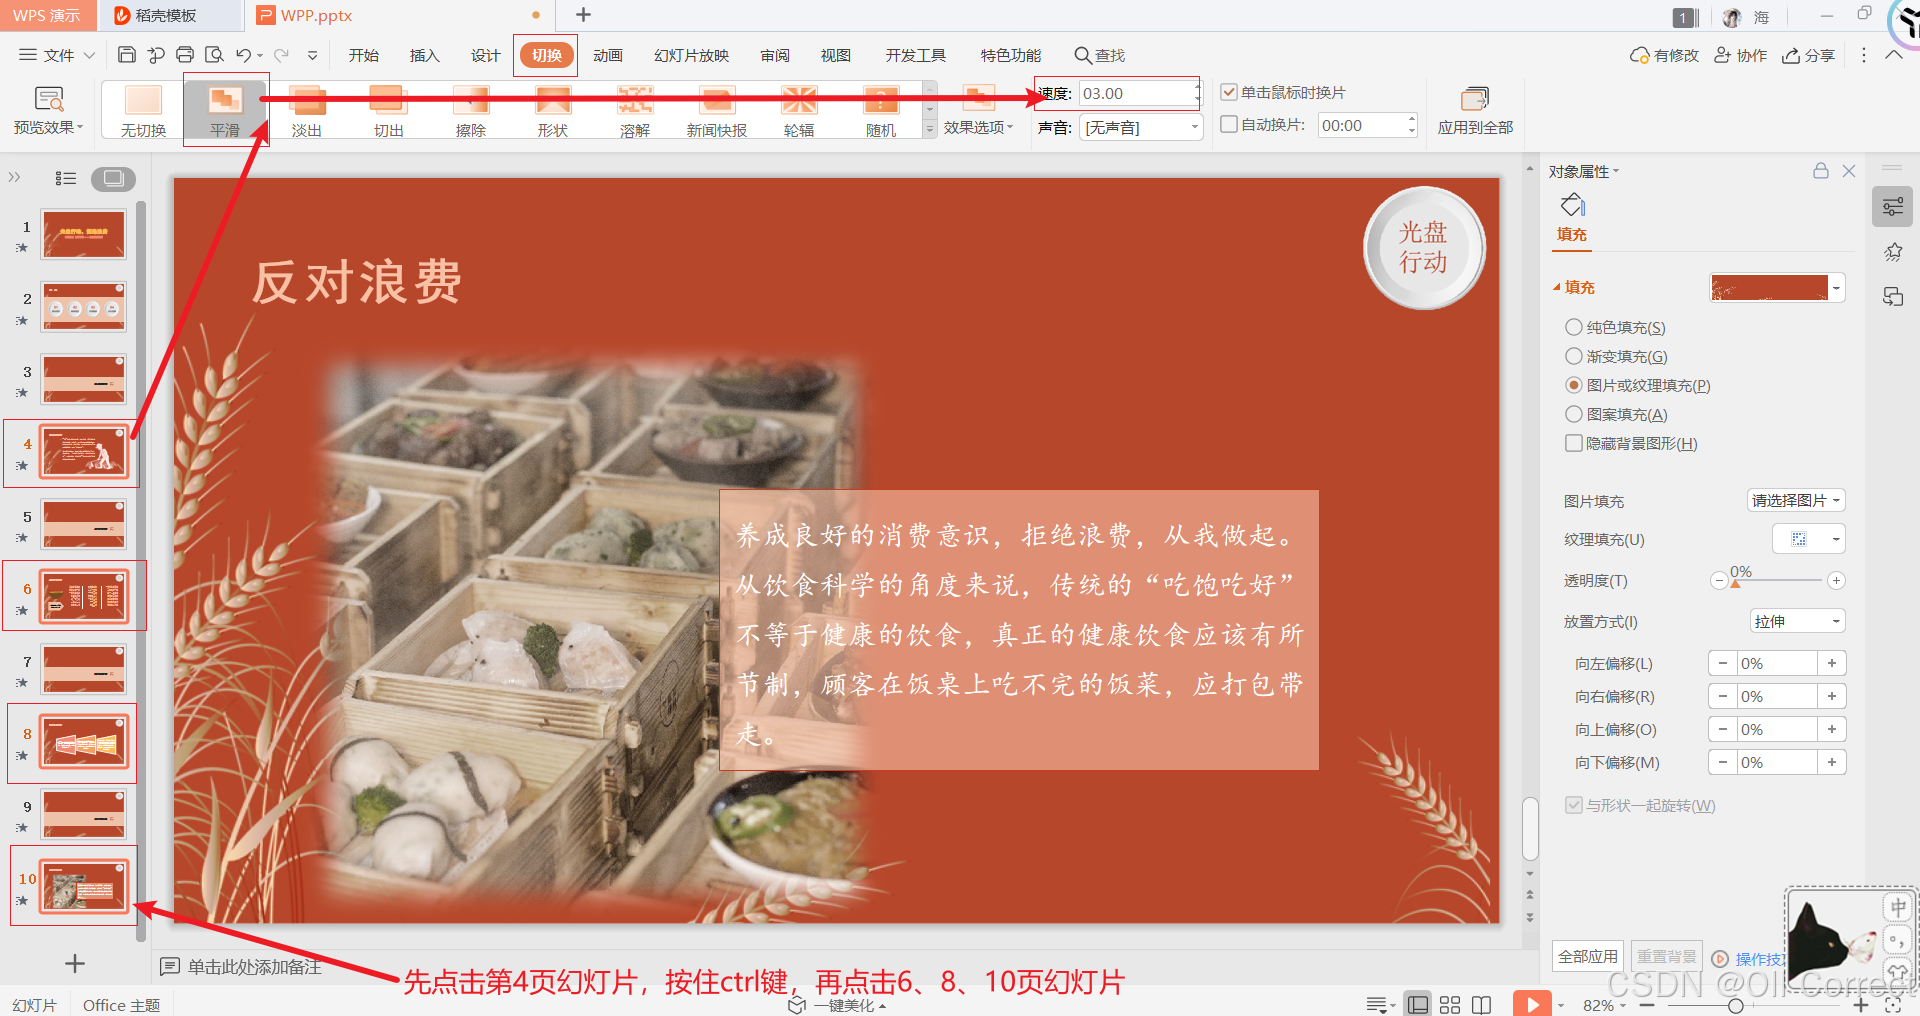This screenshot has height=1016, width=1920.
Task: Enable 自动换片 checkbox
Action: click(x=1229, y=125)
